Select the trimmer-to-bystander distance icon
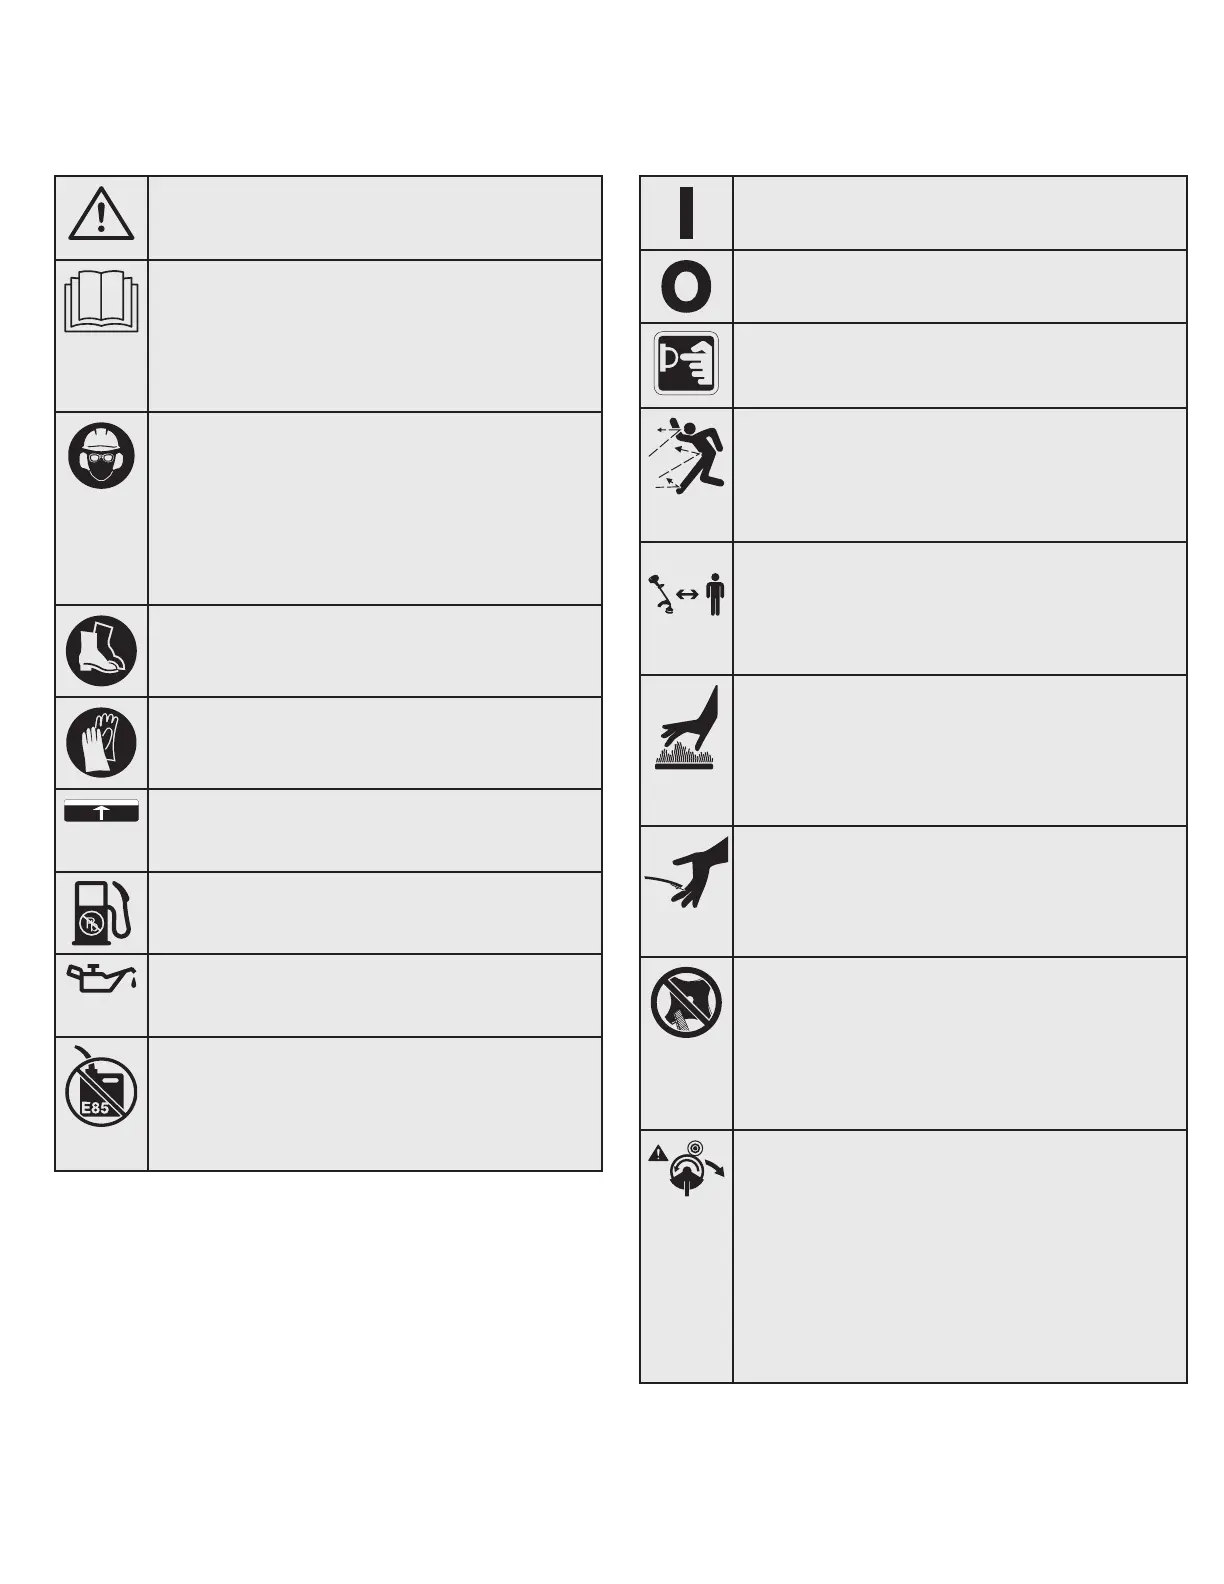Viewport: 1224px width, 1584px height. click(x=688, y=594)
